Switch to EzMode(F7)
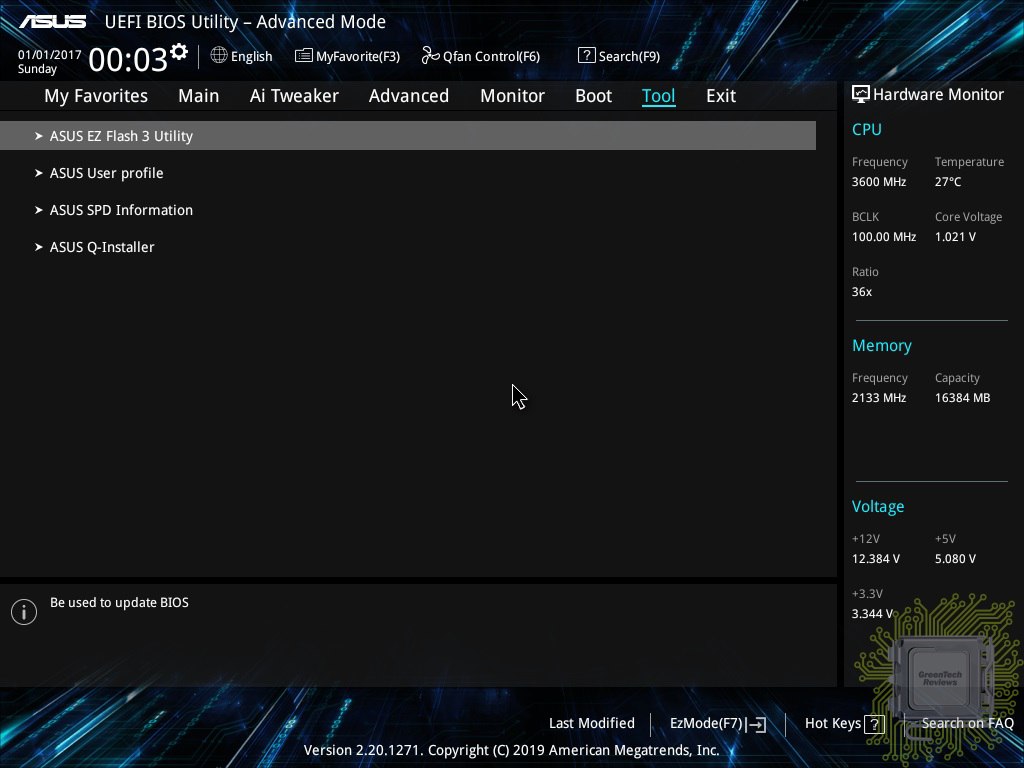Screen dimensions: 1024x768 (x=706, y=724)
